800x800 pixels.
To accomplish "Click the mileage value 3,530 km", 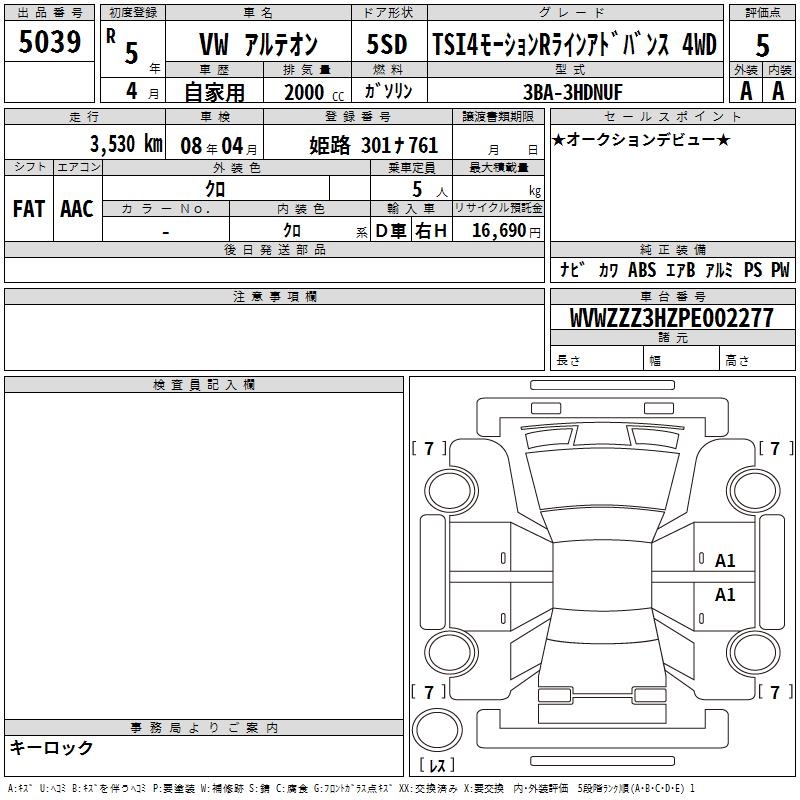I will 125,143.
